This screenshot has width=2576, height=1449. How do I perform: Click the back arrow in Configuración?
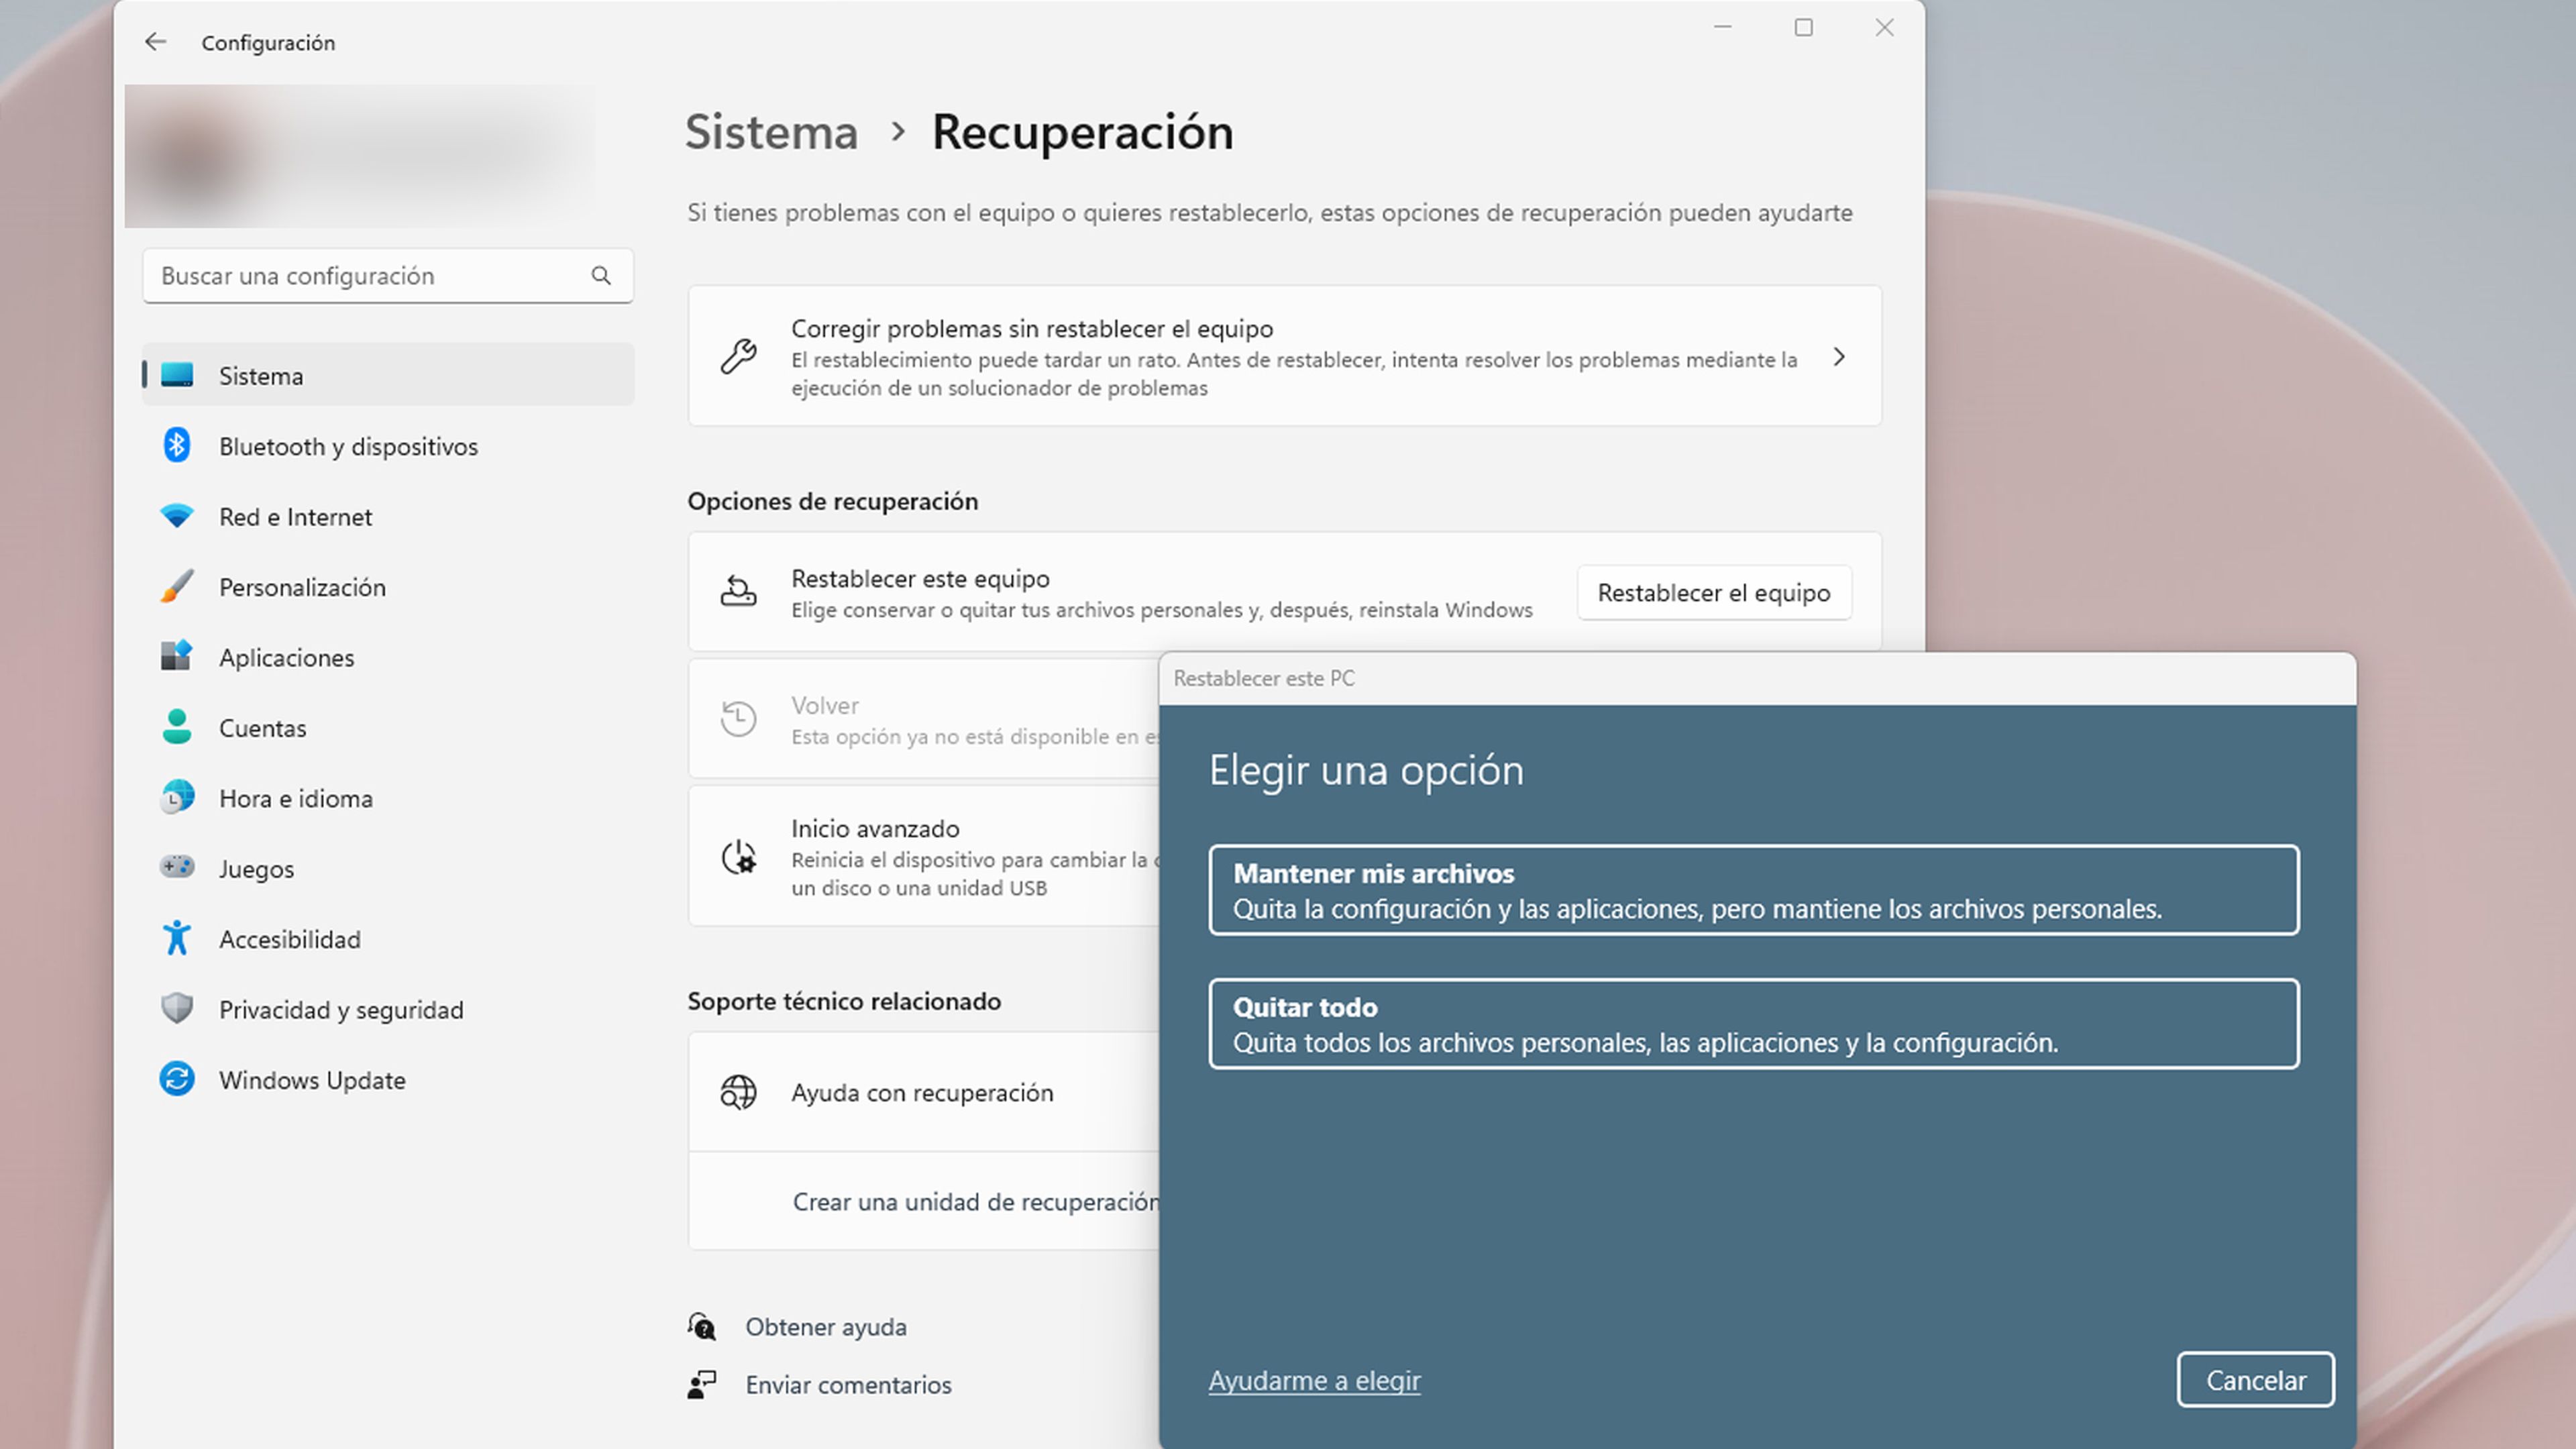(155, 42)
